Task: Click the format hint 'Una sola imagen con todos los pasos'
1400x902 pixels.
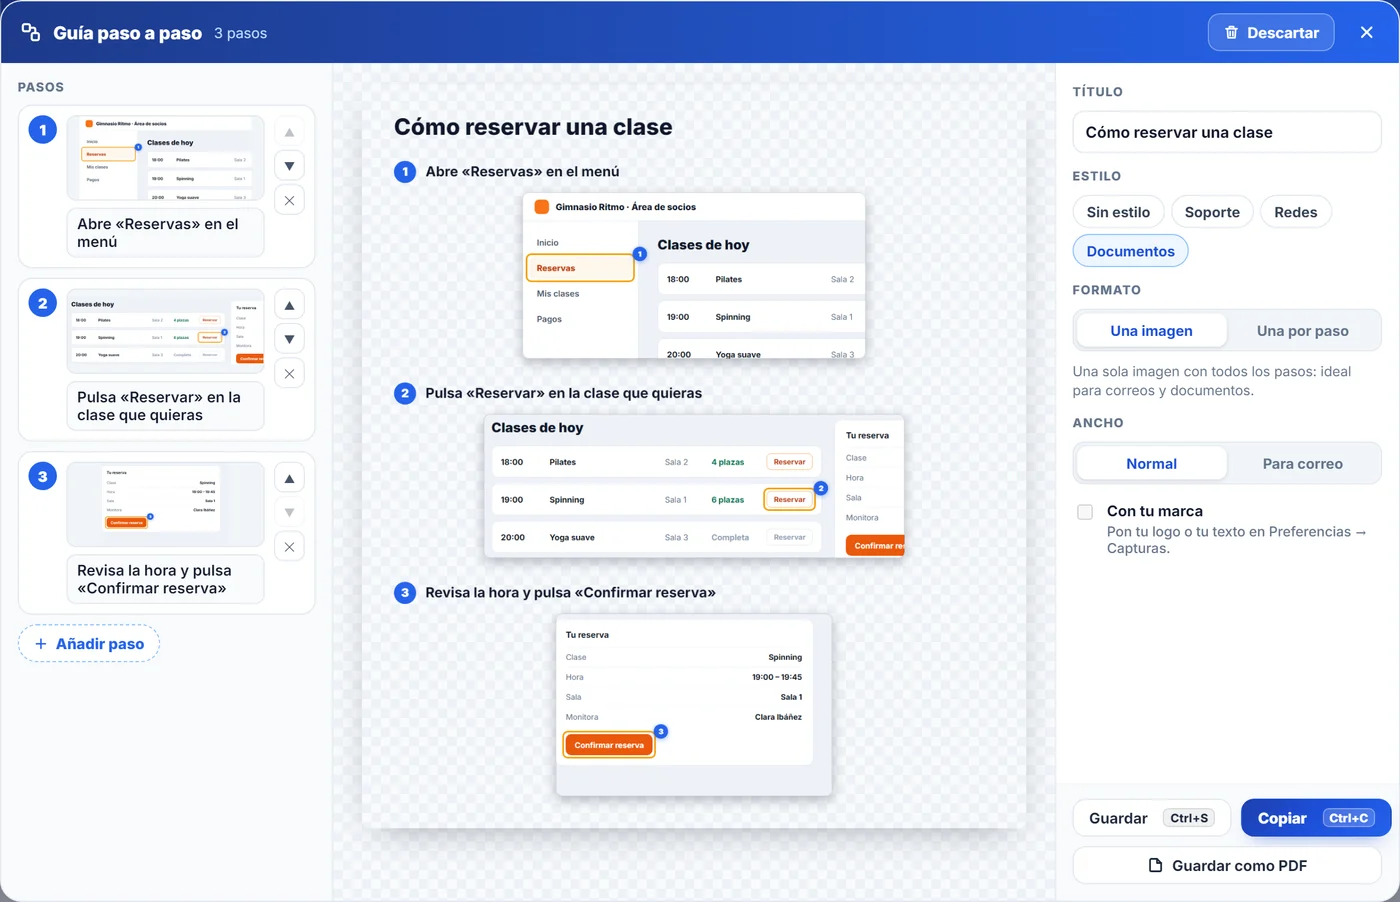Action: click(1212, 381)
